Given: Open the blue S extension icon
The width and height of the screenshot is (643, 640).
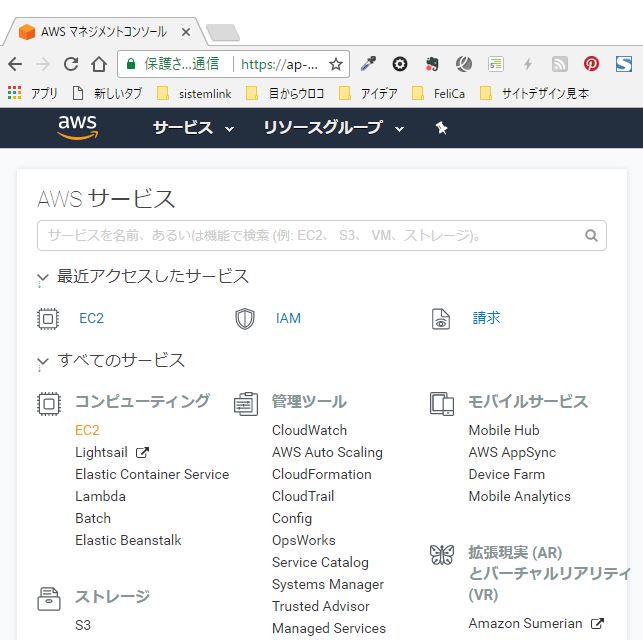Looking at the screenshot, I should coord(624,64).
